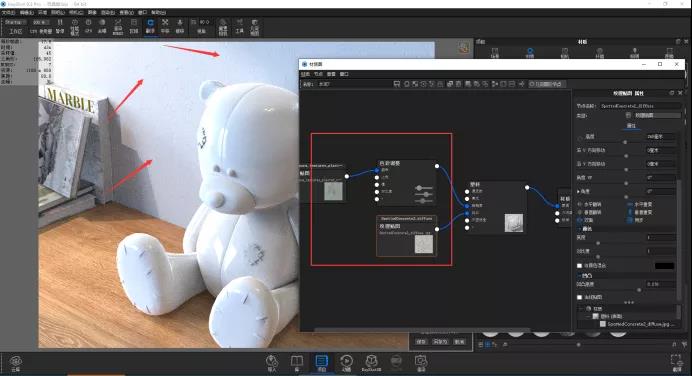Click thumbnail size slider below material balls
The width and height of the screenshot is (692, 376).
tap(579, 344)
